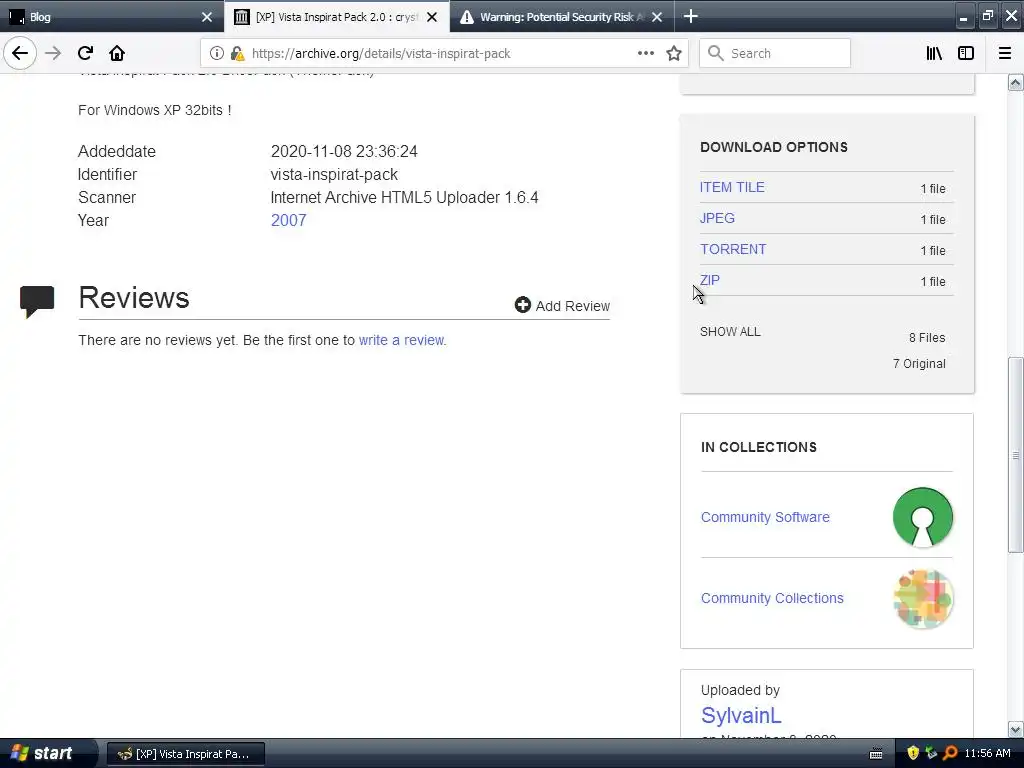Click scrollbar up arrow
The image size is (1024, 768).
[1015, 83]
